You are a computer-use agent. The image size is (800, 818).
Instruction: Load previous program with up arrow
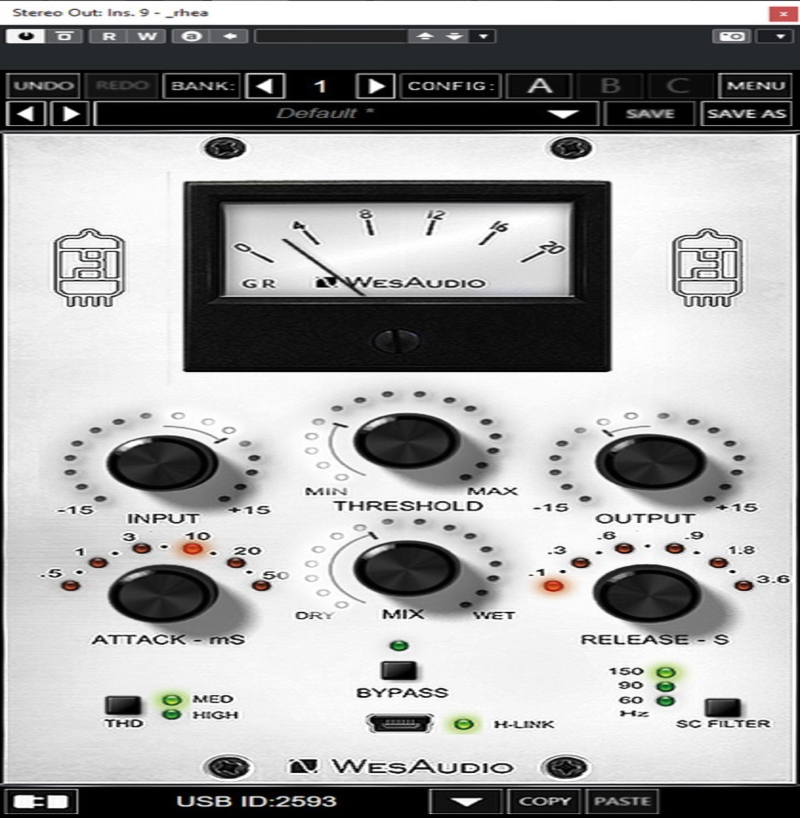(425, 37)
